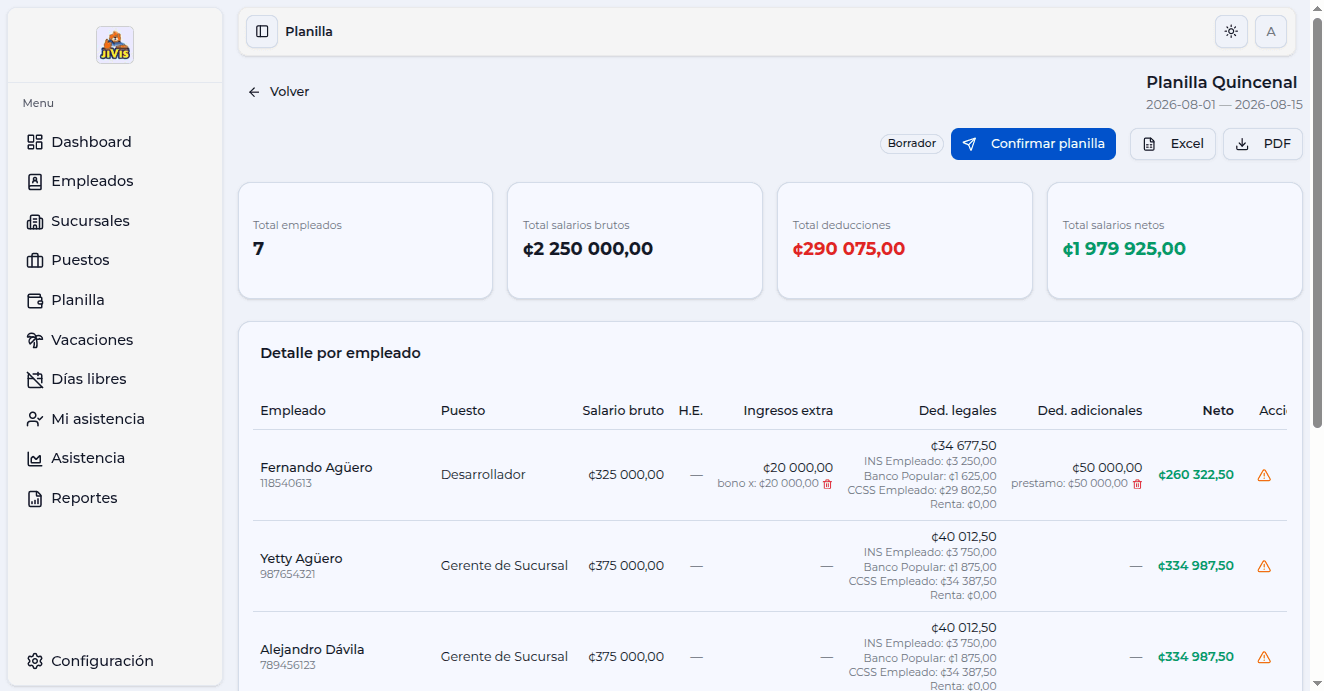Click the JIVIS logo in sidebar
This screenshot has height=691, width=1324.
[x=115, y=45]
